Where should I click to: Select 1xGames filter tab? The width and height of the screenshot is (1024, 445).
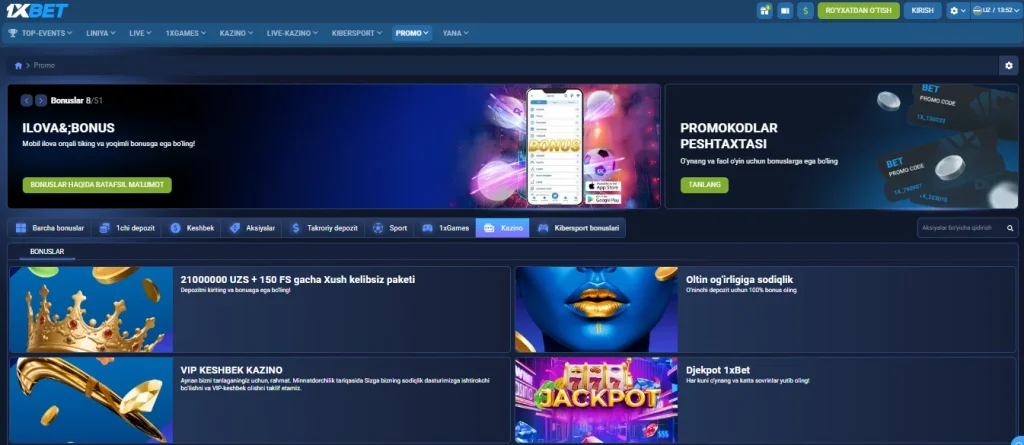tap(445, 228)
